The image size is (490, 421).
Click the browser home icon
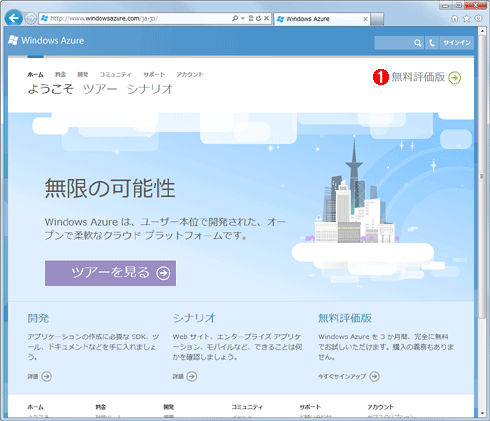point(455,18)
